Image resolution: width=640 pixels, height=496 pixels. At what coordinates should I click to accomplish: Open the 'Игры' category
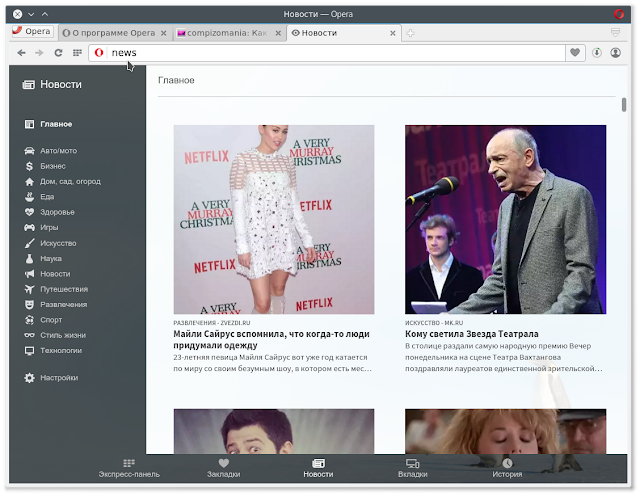(41, 227)
